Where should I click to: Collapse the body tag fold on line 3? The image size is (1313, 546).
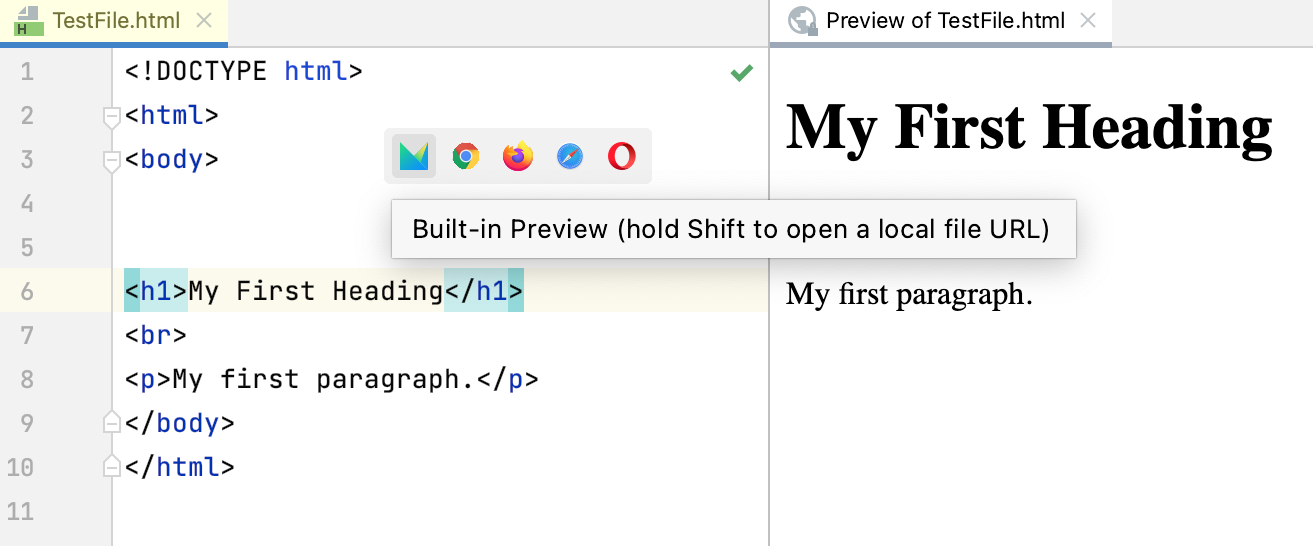tap(111, 161)
